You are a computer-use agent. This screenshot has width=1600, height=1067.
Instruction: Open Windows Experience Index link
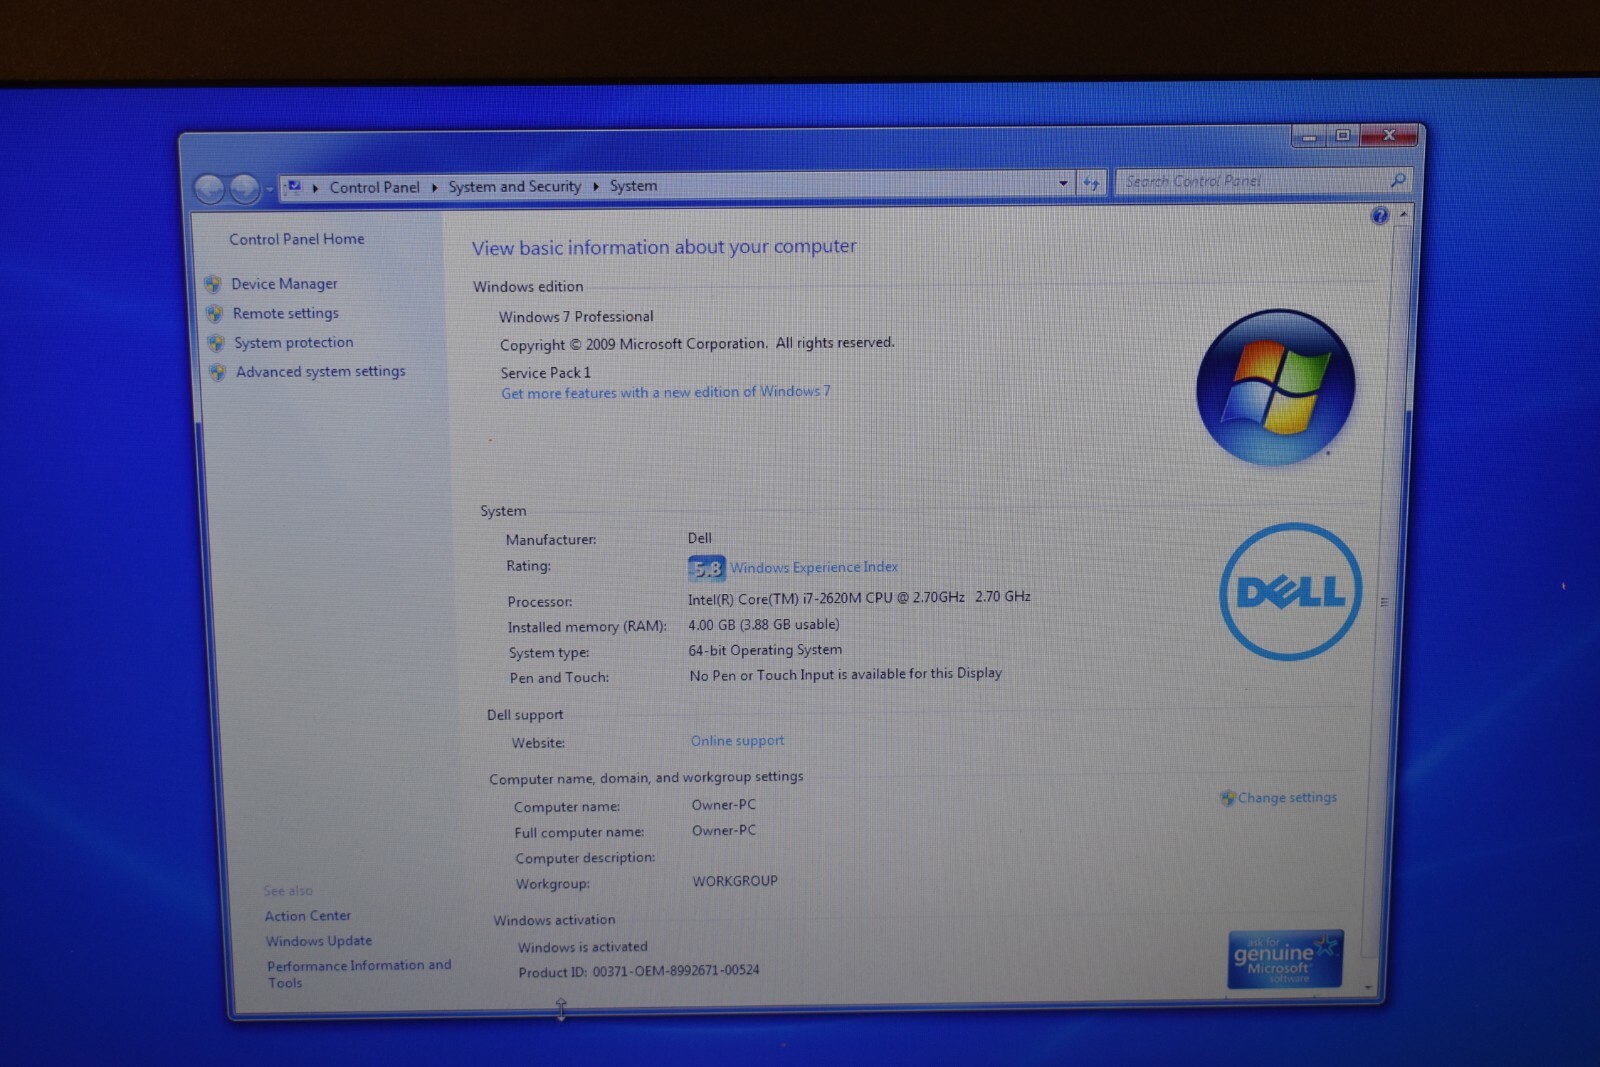(x=813, y=567)
